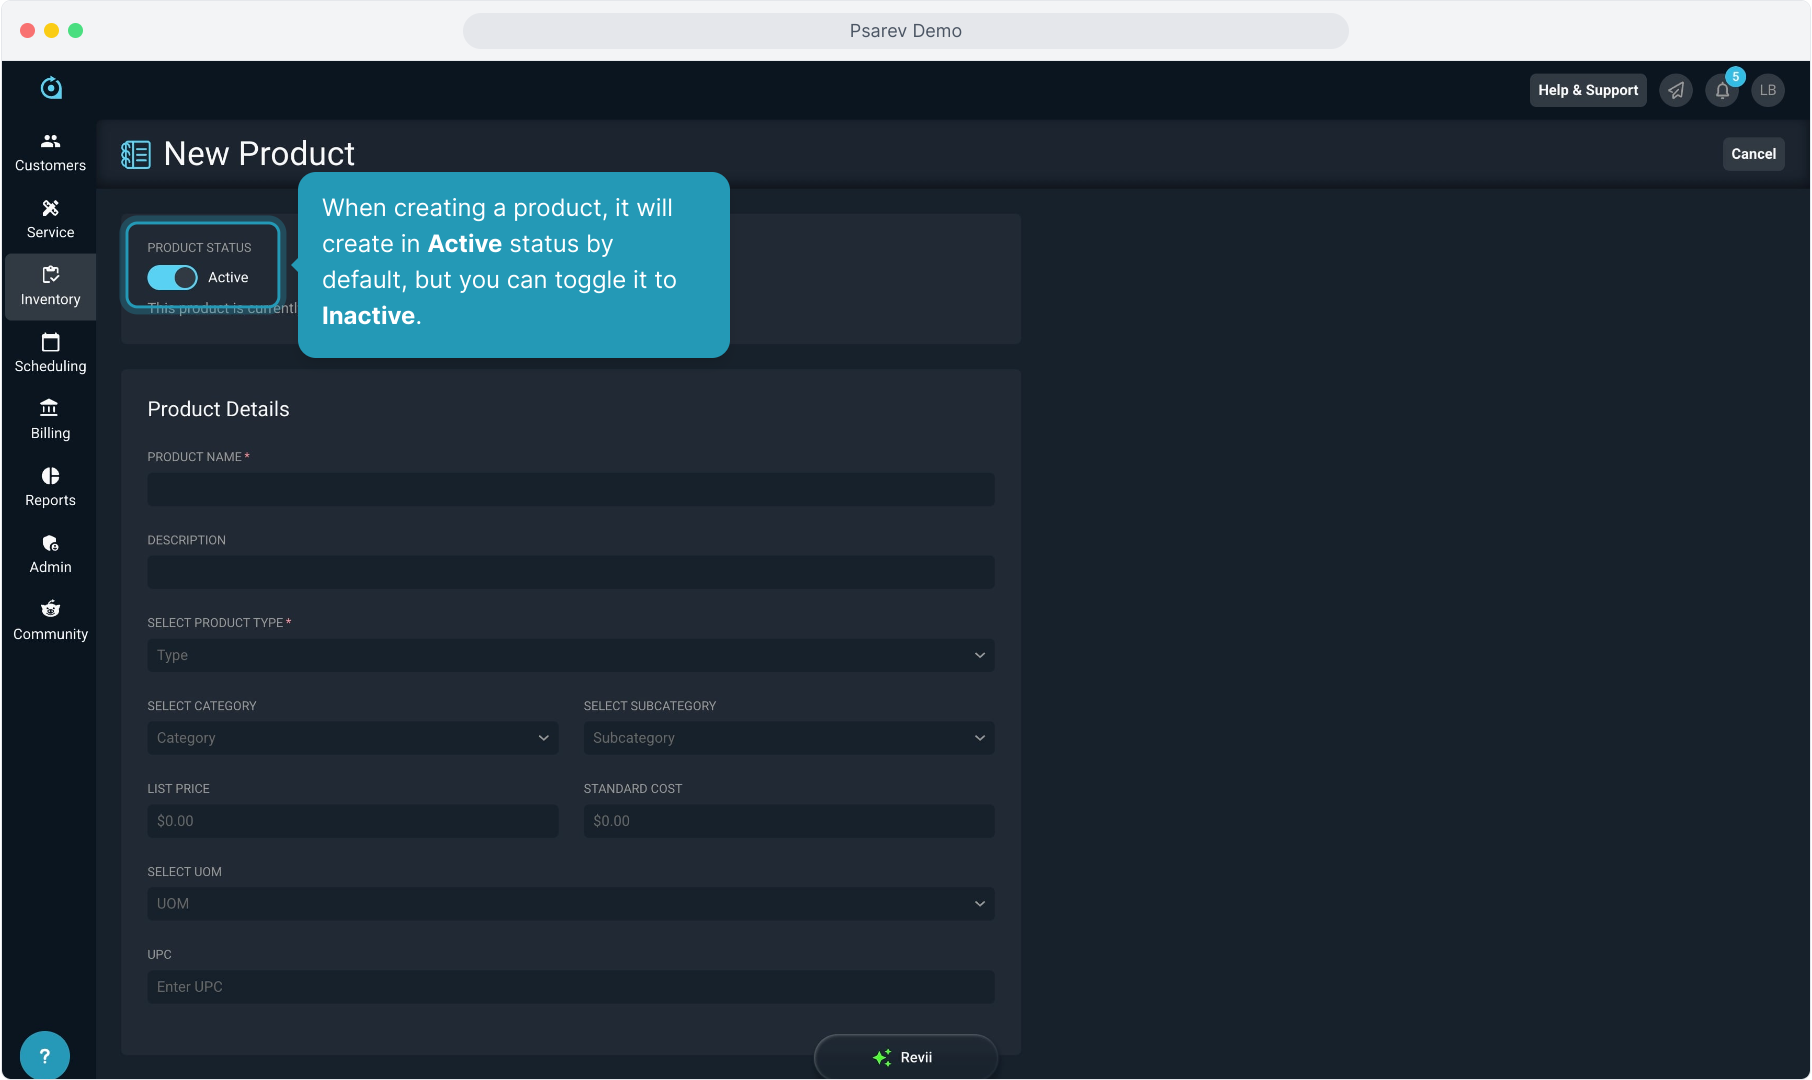Open the Scheduling calendar icon

coord(50,342)
